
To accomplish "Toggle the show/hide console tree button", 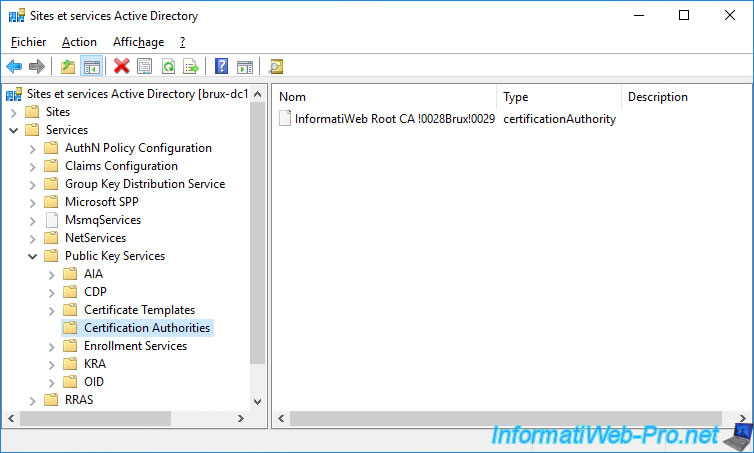I will (91, 67).
